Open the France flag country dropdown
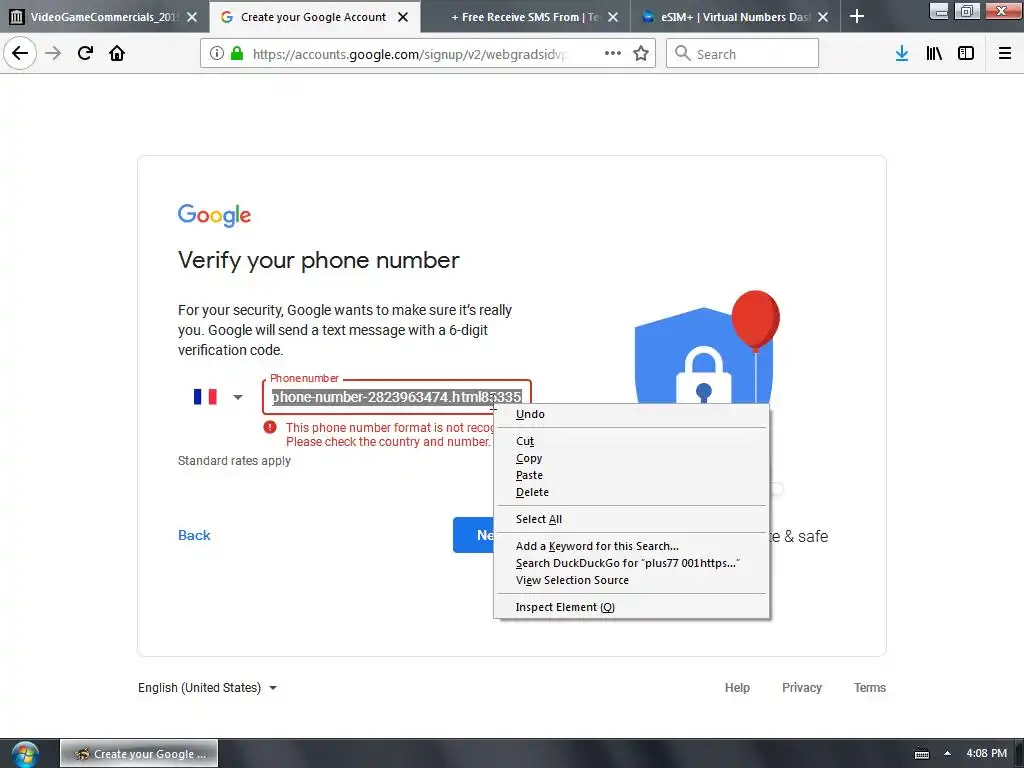 (218, 396)
